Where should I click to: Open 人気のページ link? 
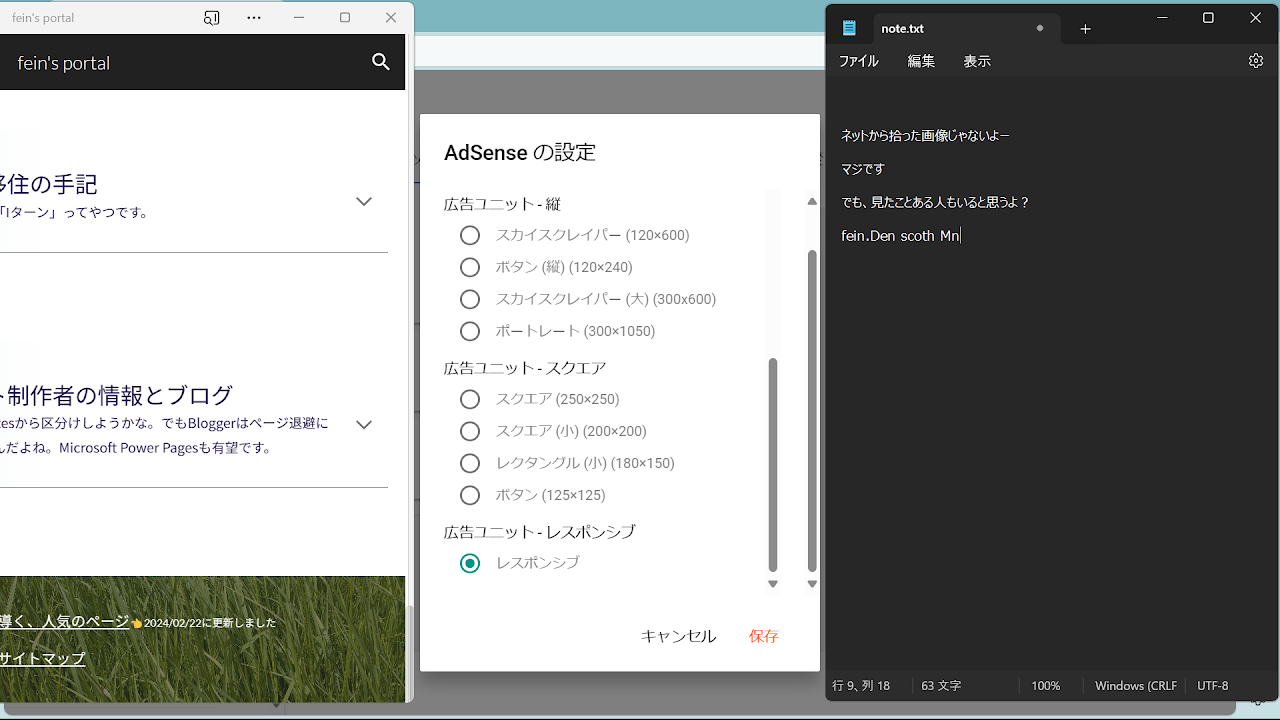click(65, 621)
